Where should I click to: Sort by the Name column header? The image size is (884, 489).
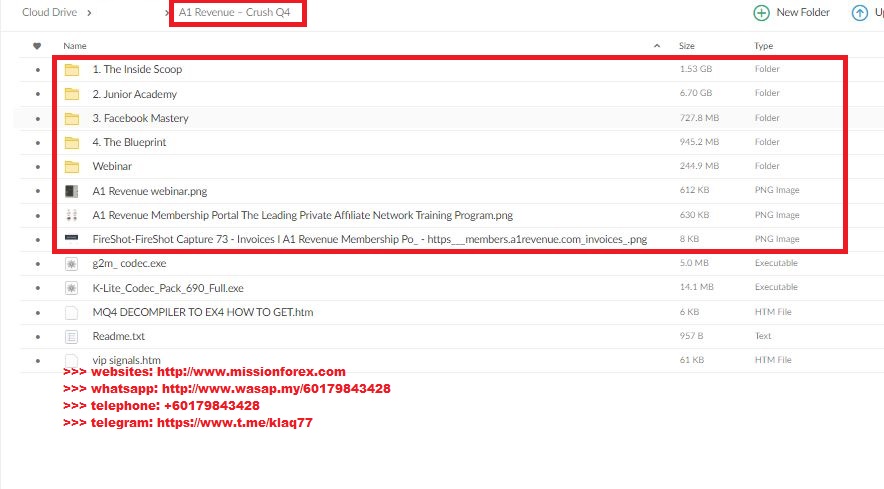pyautogui.click(x=74, y=46)
